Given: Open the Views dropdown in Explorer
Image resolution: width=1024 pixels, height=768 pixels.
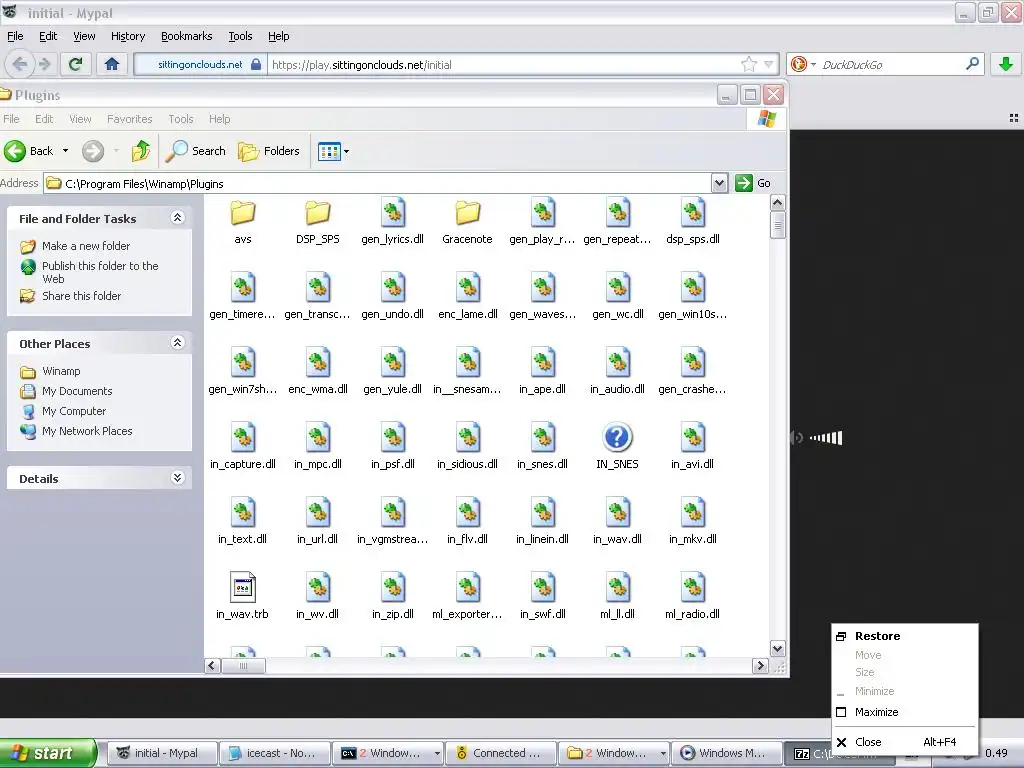Looking at the screenshot, I should pos(333,152).
